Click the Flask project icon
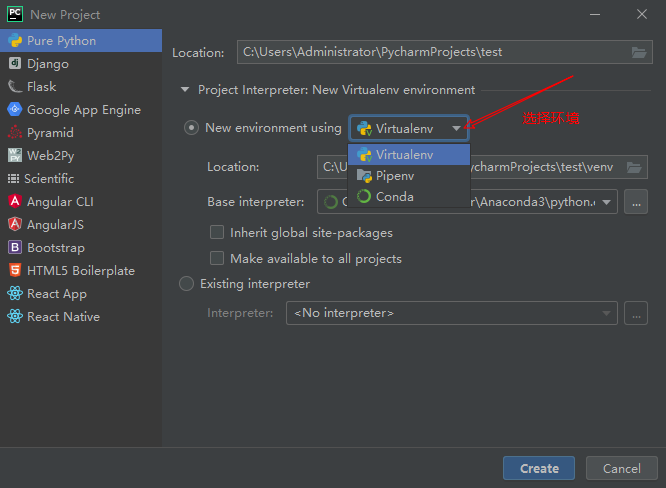Screen dimensions: 666x488 15,87
